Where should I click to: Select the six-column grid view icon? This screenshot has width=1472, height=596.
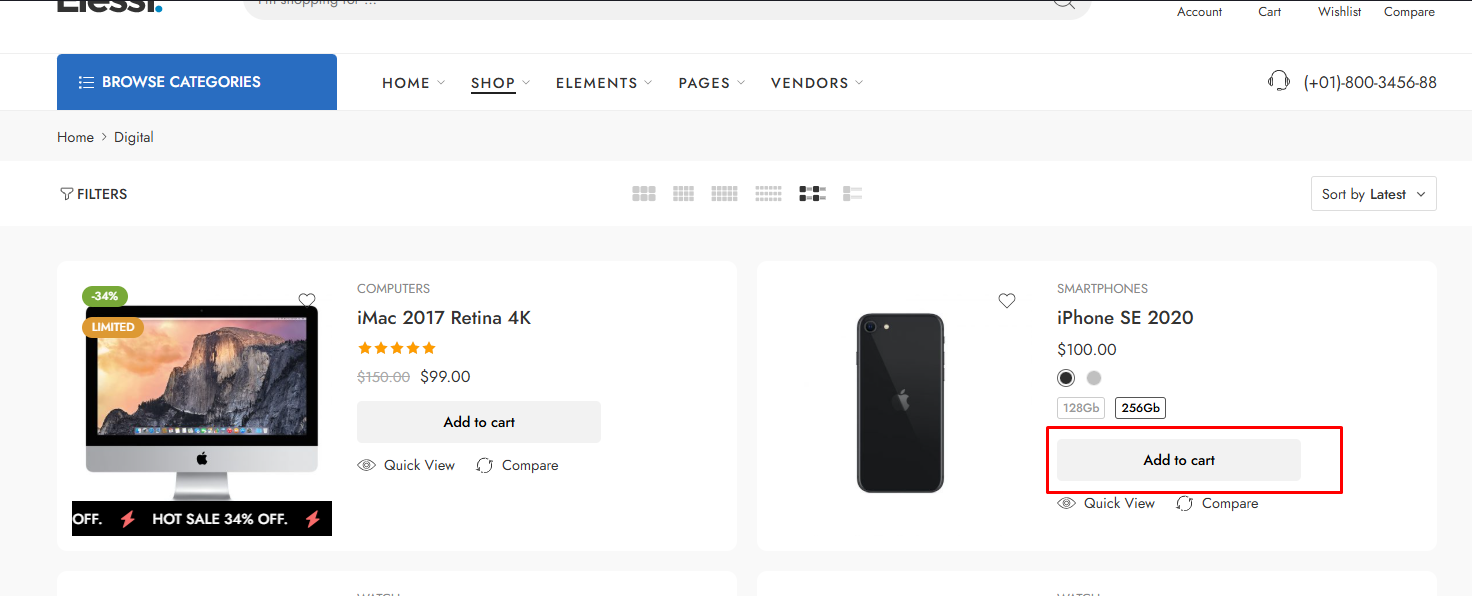[768, 194]
